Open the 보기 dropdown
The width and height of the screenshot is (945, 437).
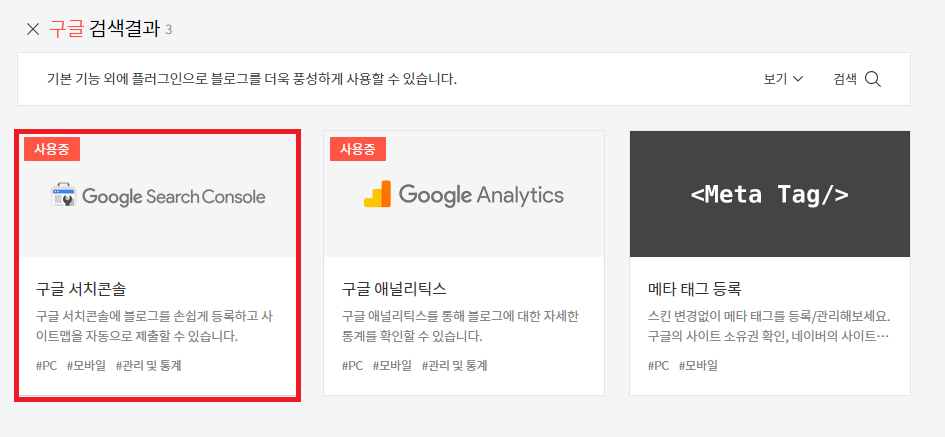[783, 79]
